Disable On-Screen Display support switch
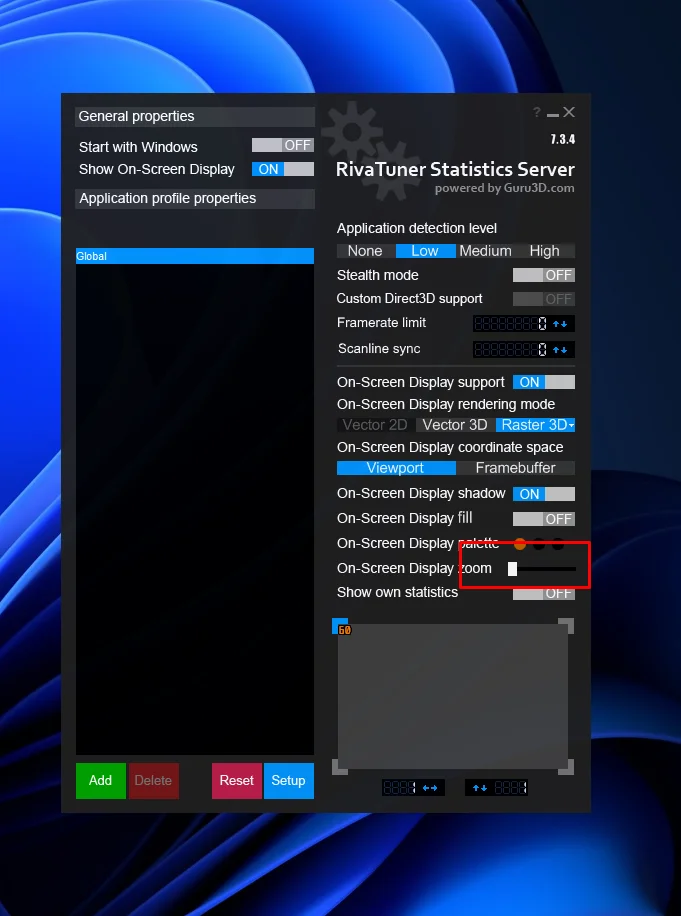This screenshot has height=916, width=681. [544, 382]
